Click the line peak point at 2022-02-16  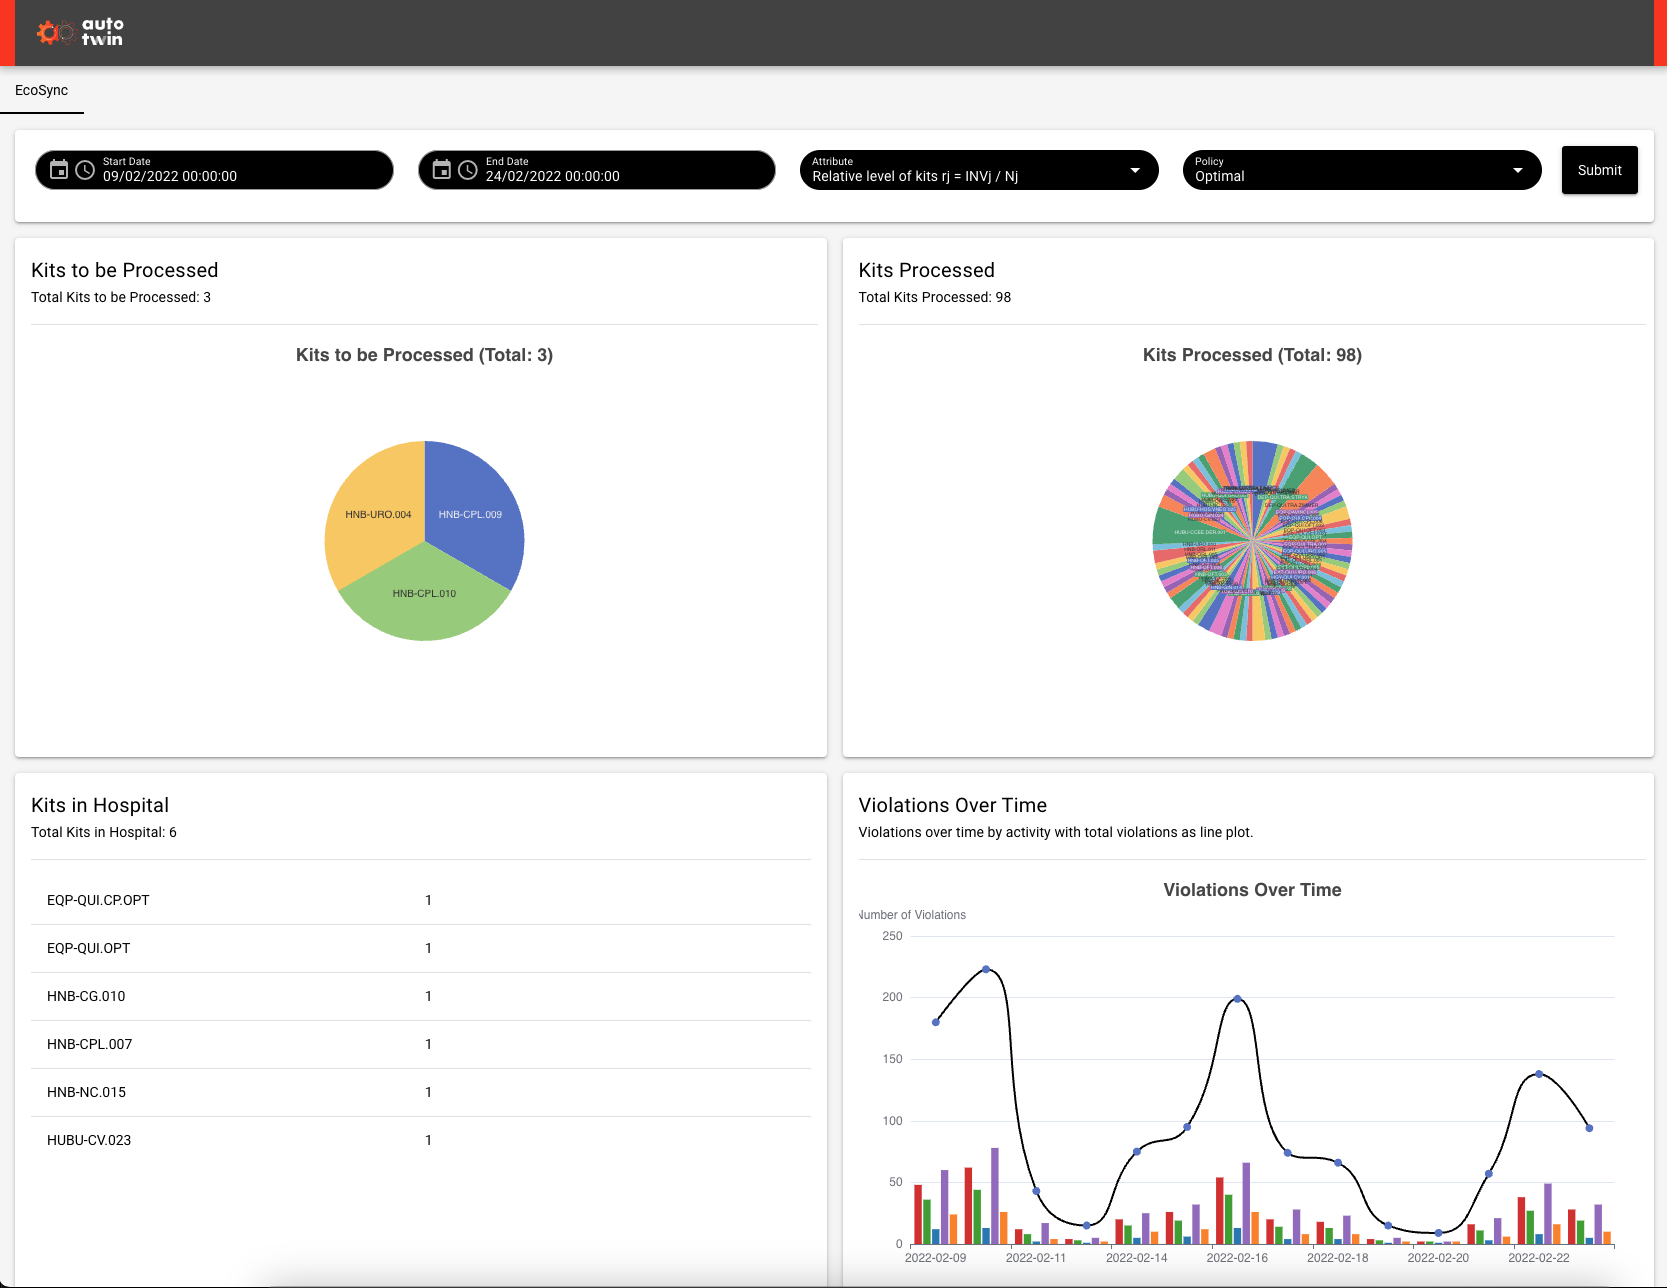pyautogui.click(x=1237, y=999)
